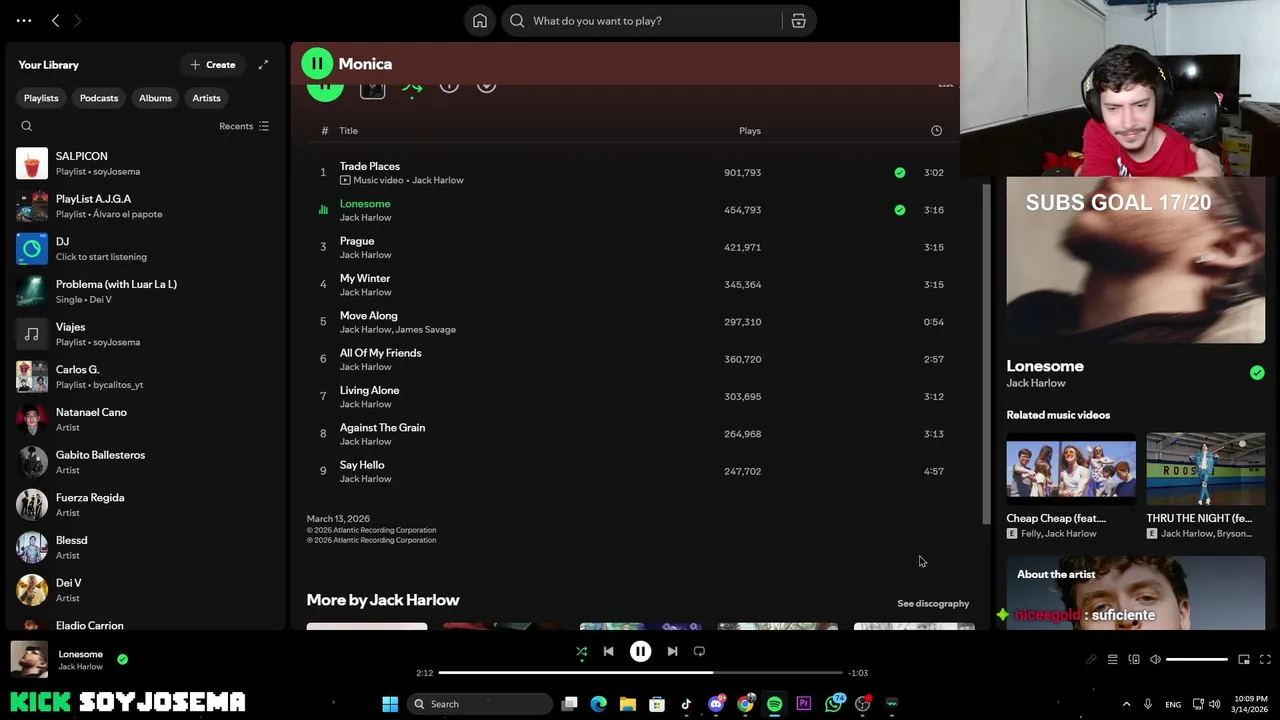Viewport: 1280px width, 720px height.
Task: Filter library by Albums
Action: 155,98
